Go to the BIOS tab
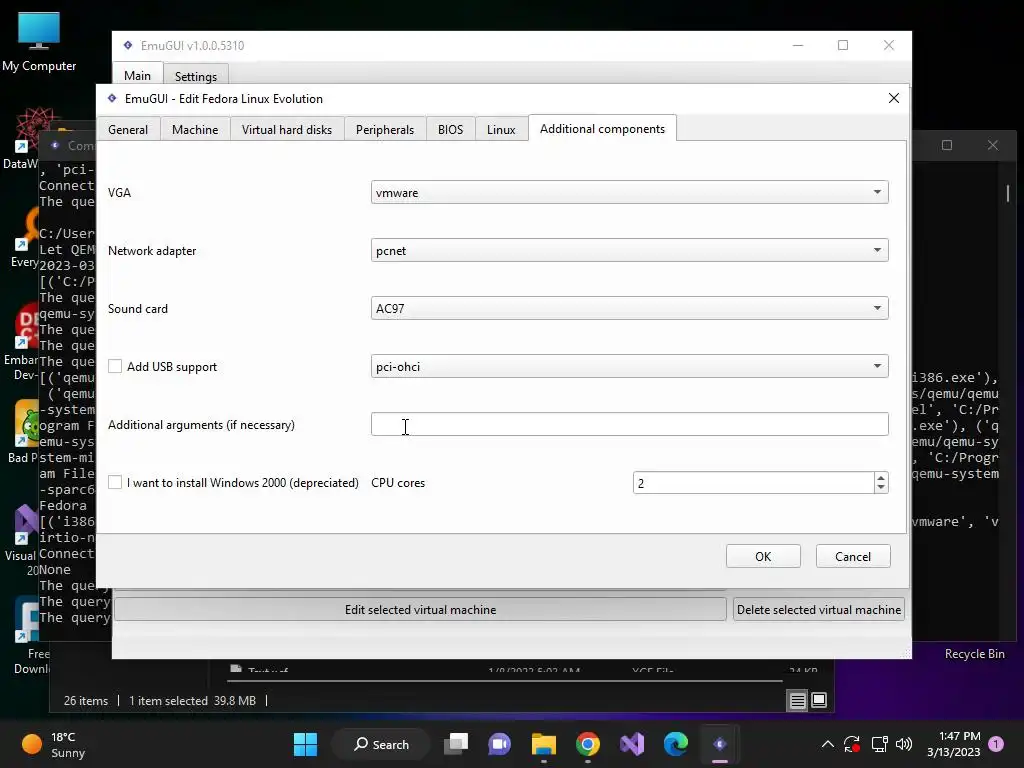Viewport: 1024px width, 768px height. [450, 129]
